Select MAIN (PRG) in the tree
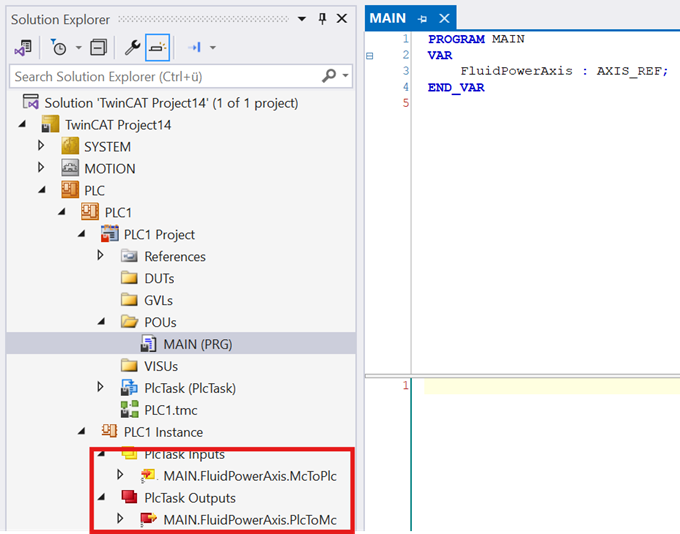The image size is (680, 534). pyautogui.click(x=198, y=344)
